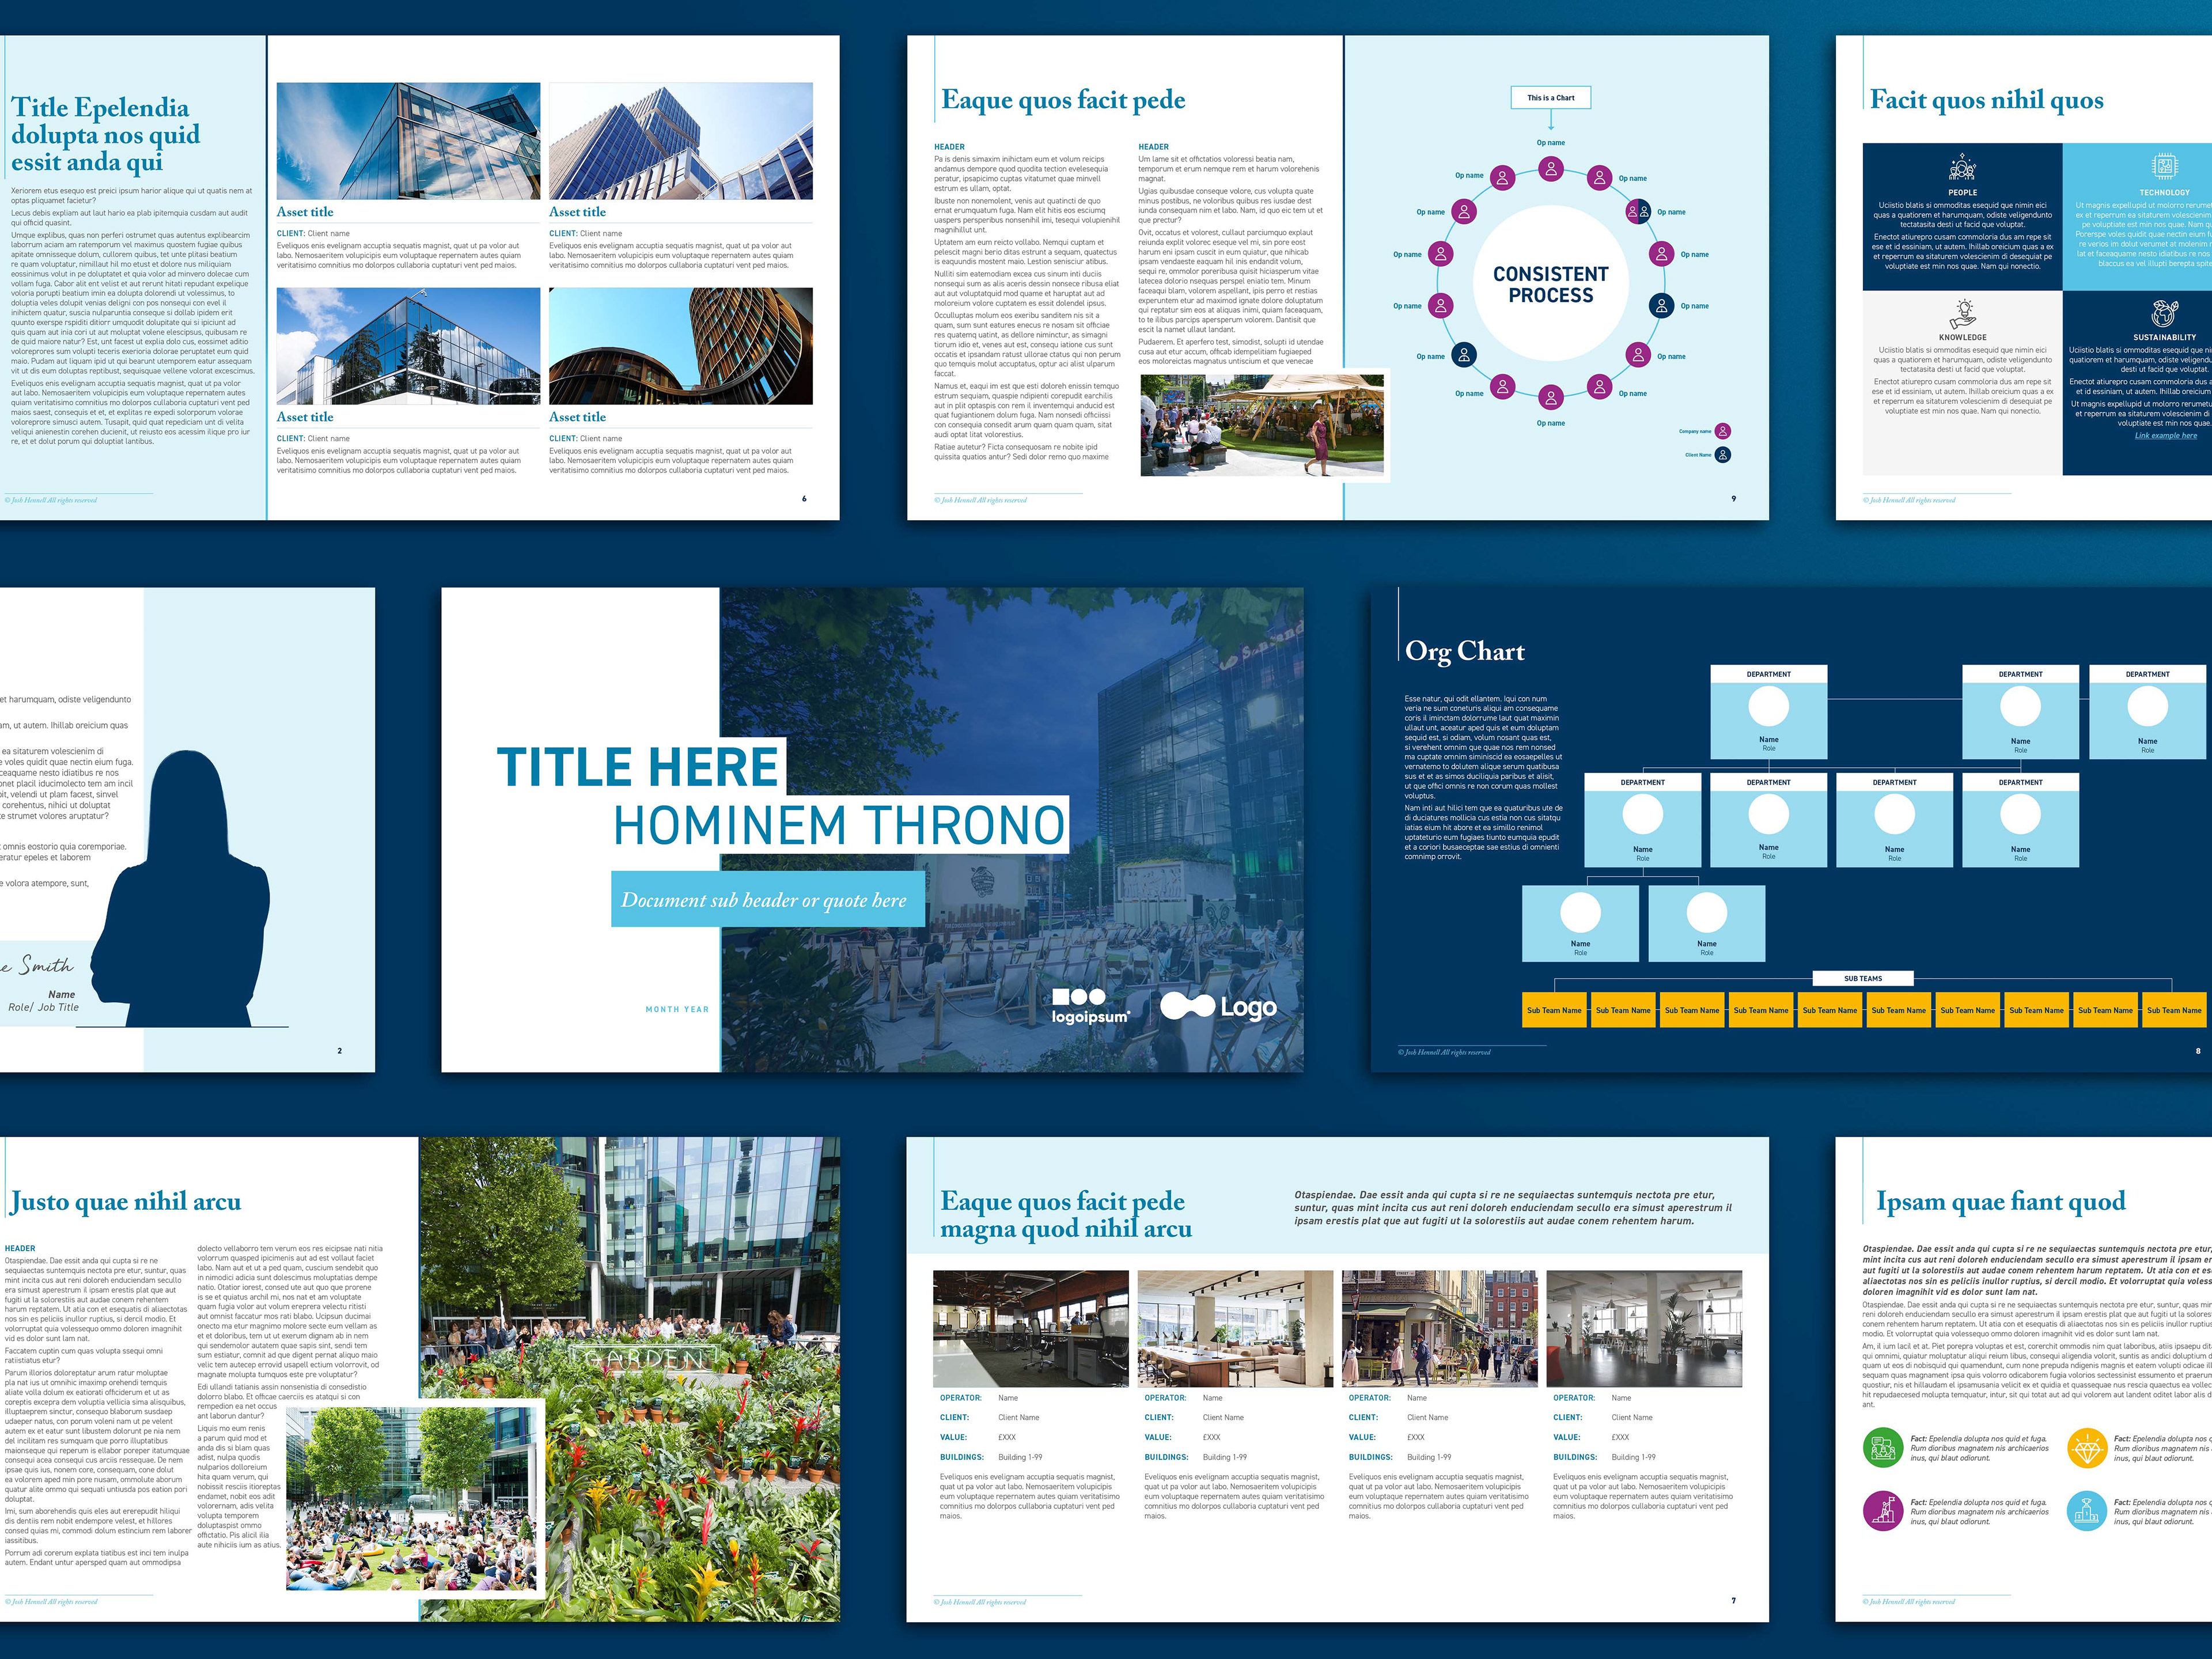2212x1659 pixels.
Task: Click the TECHNOLOGY chip icon
Action: pos(2164,167)
